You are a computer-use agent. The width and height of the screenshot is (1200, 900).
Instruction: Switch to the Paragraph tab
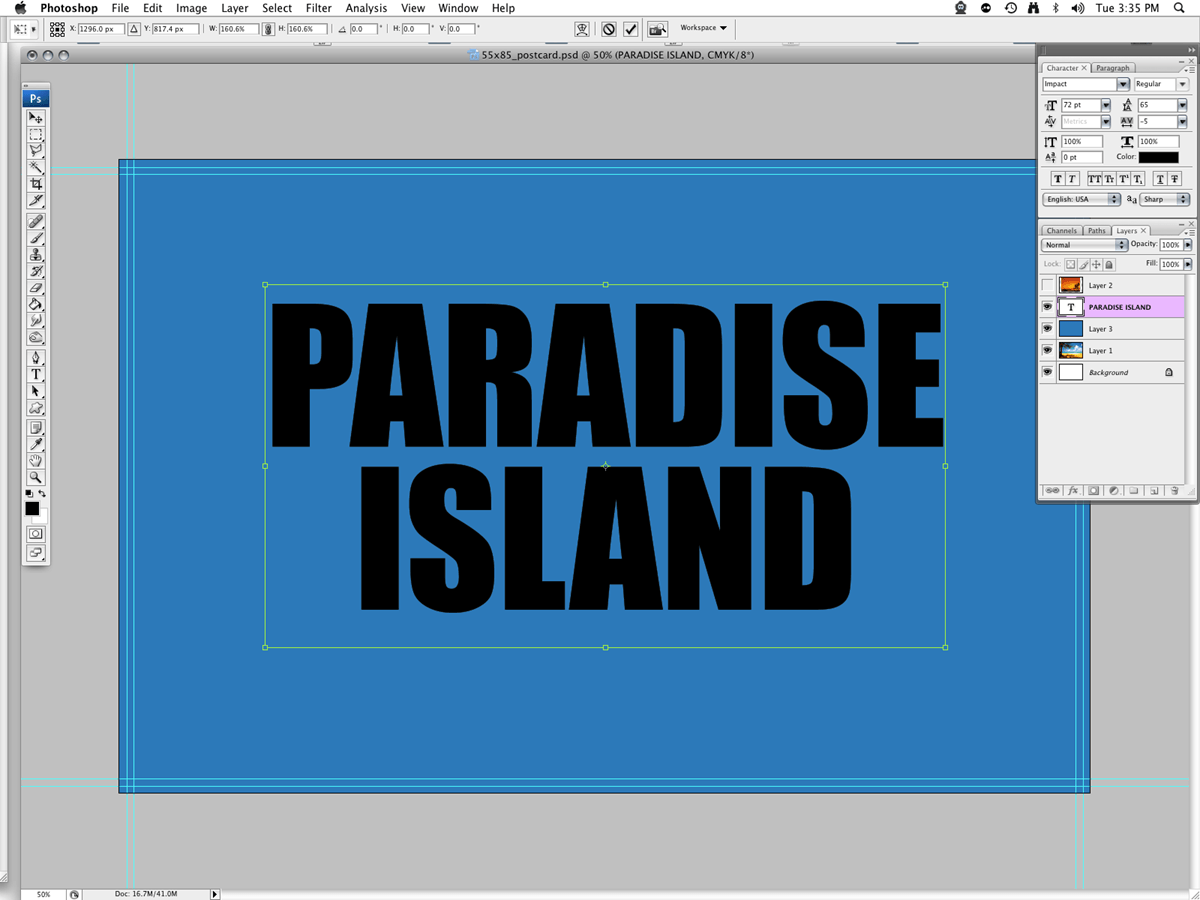point(1112,68)
